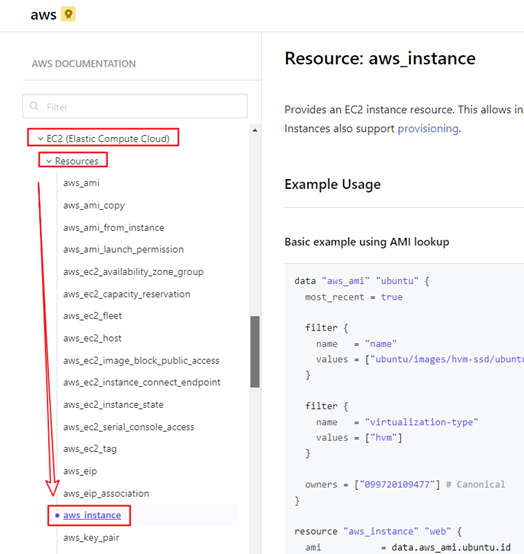The image size is (524, 554).
Task: Click the aws provider title
Action: [43, 15]
